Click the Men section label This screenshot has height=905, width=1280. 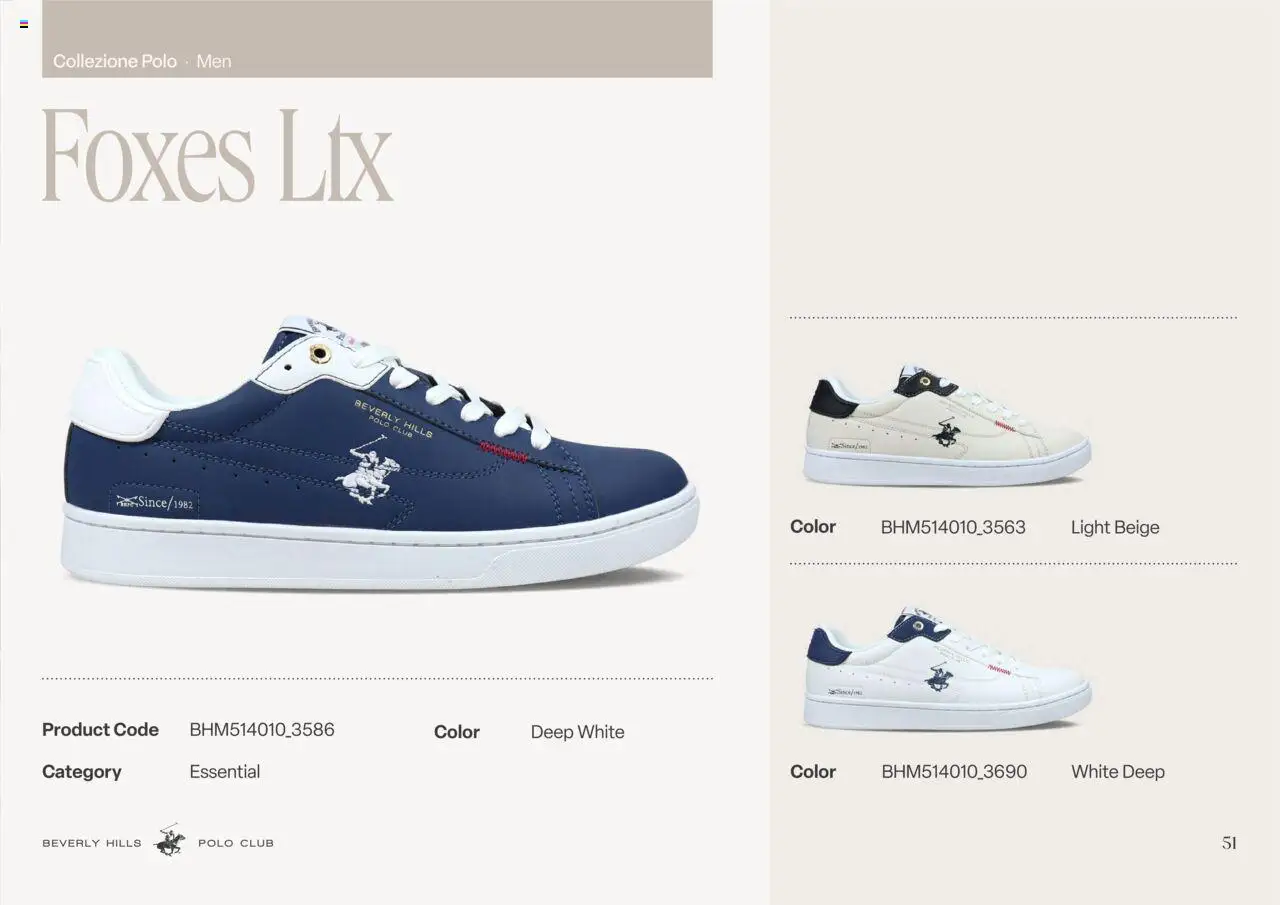click(214, 61)
